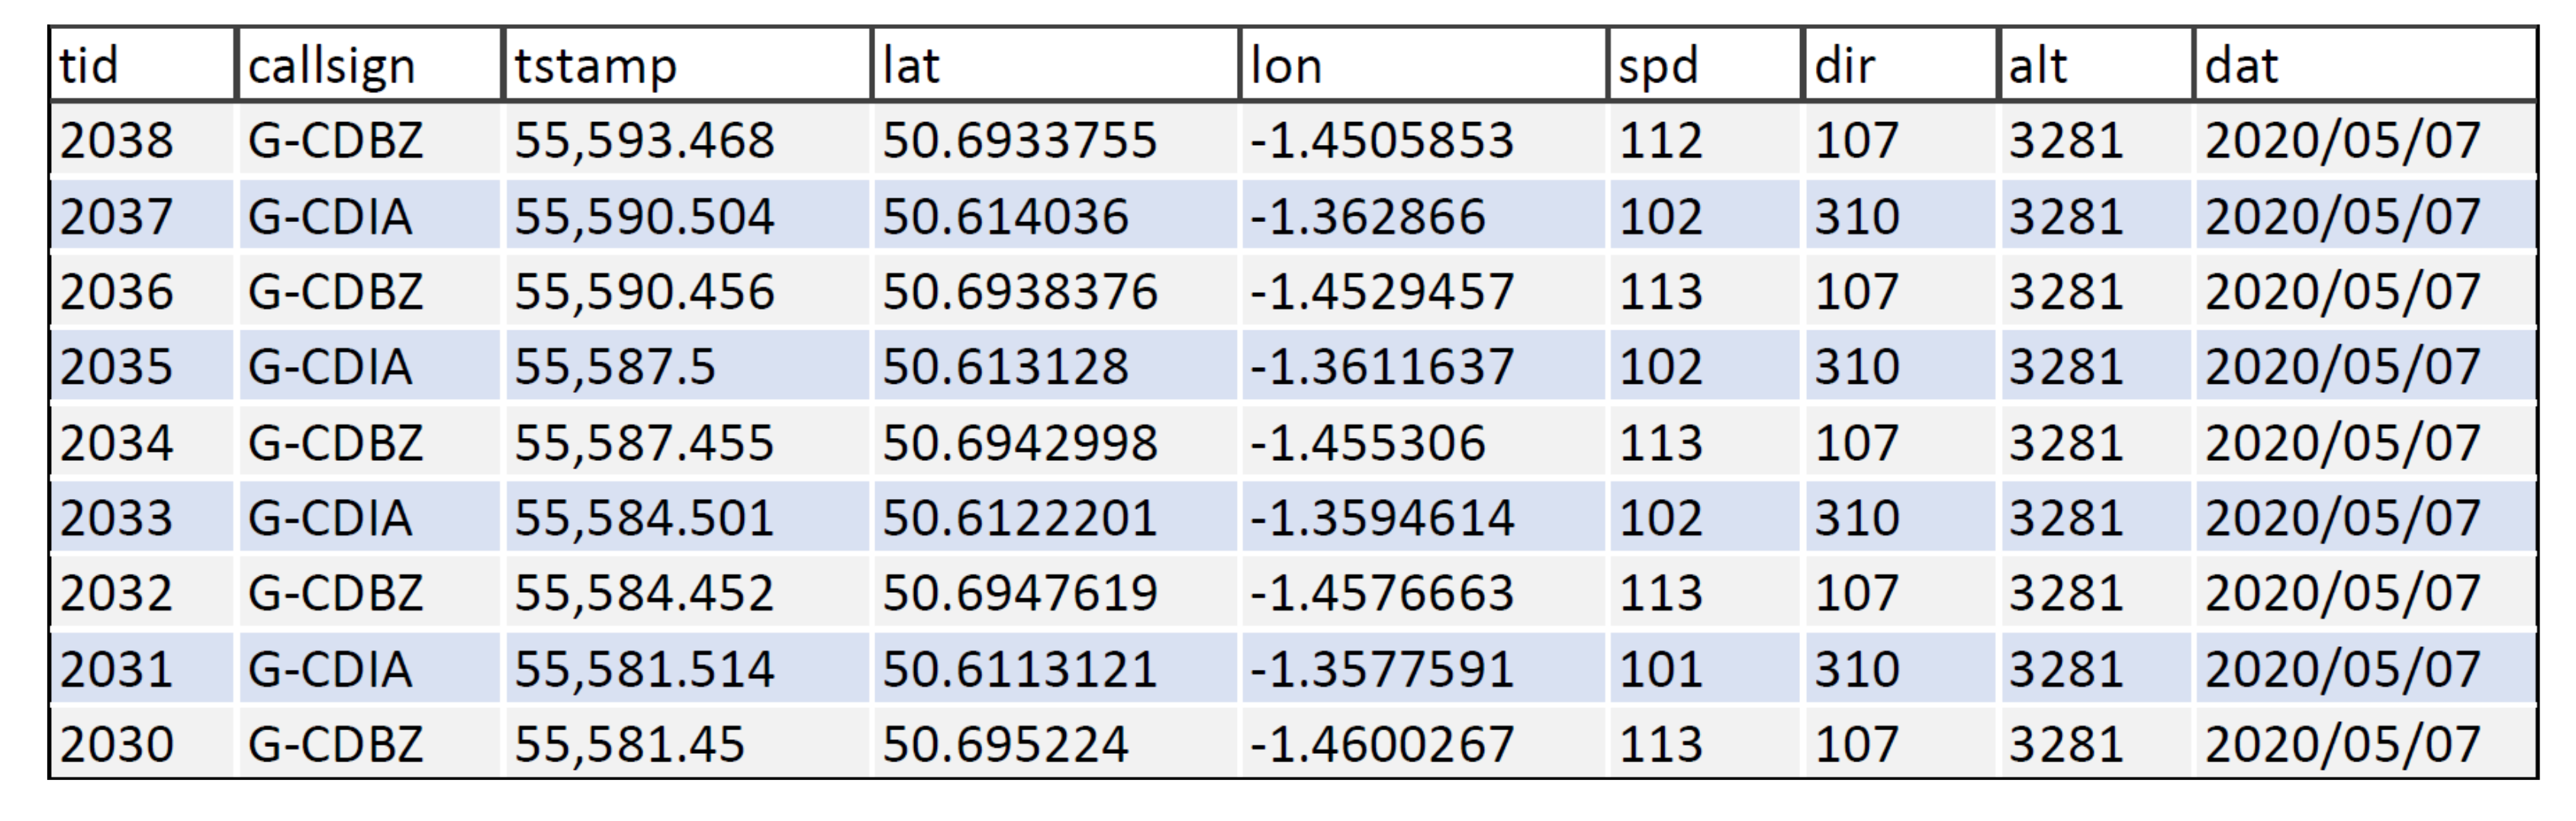Click the alt column header
The image size is (2576, 821).
pos(2096,65)
